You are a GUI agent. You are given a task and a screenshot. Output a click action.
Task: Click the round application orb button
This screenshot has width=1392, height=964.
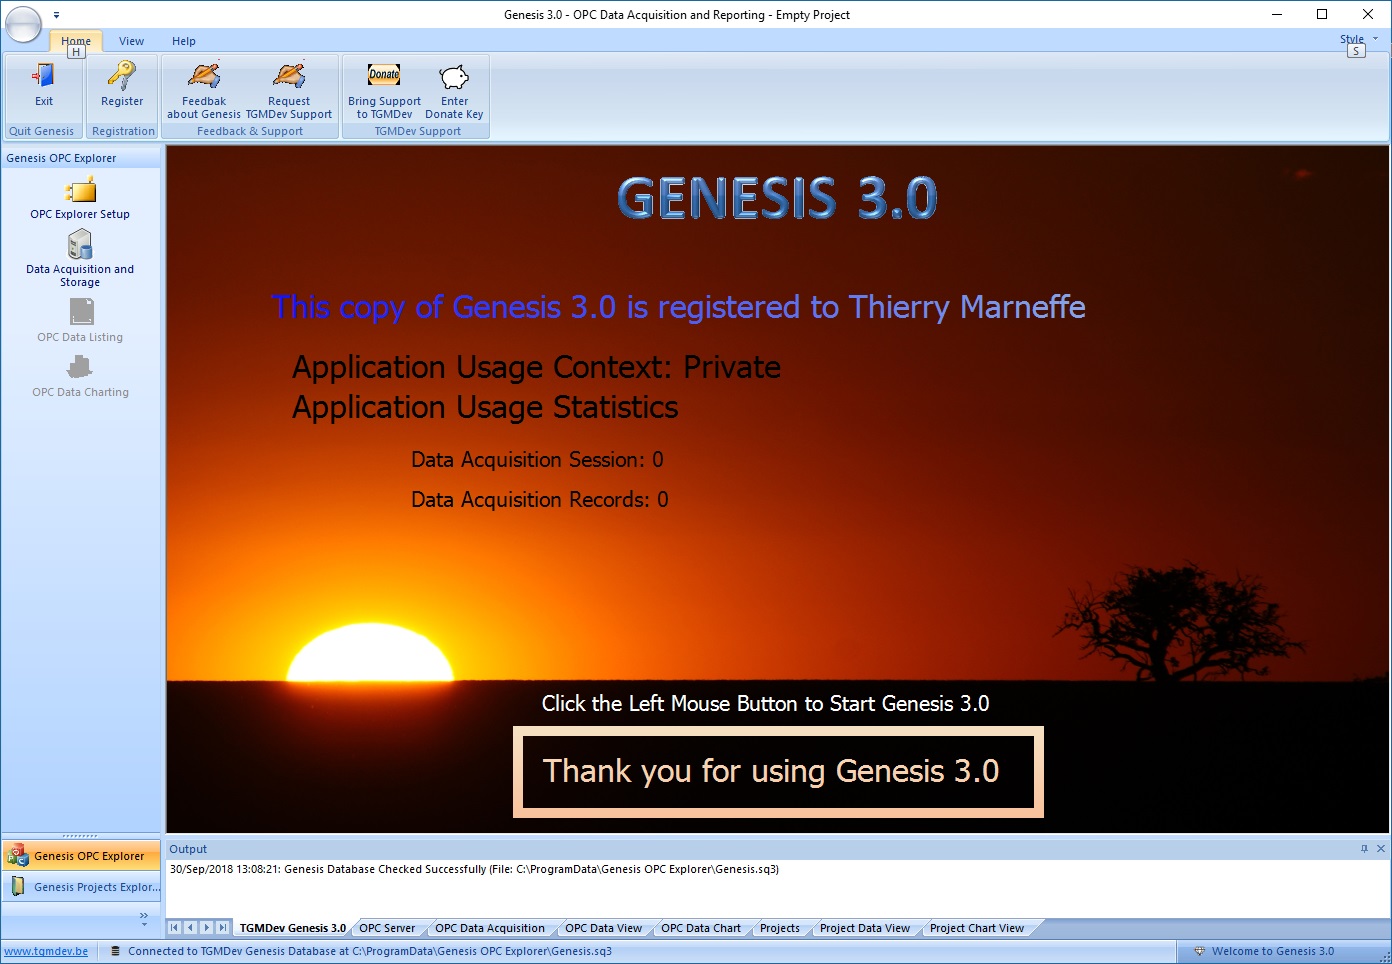(23, 24)
